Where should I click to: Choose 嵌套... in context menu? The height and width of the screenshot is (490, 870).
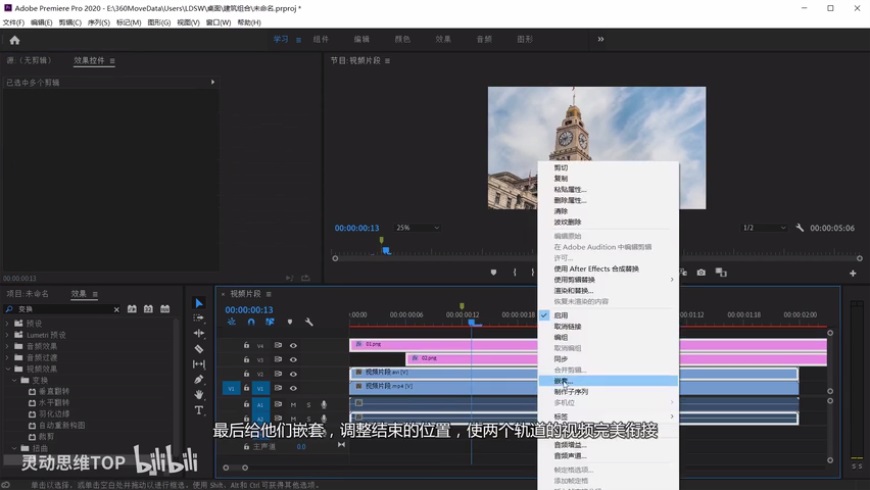tap(608, 381)
